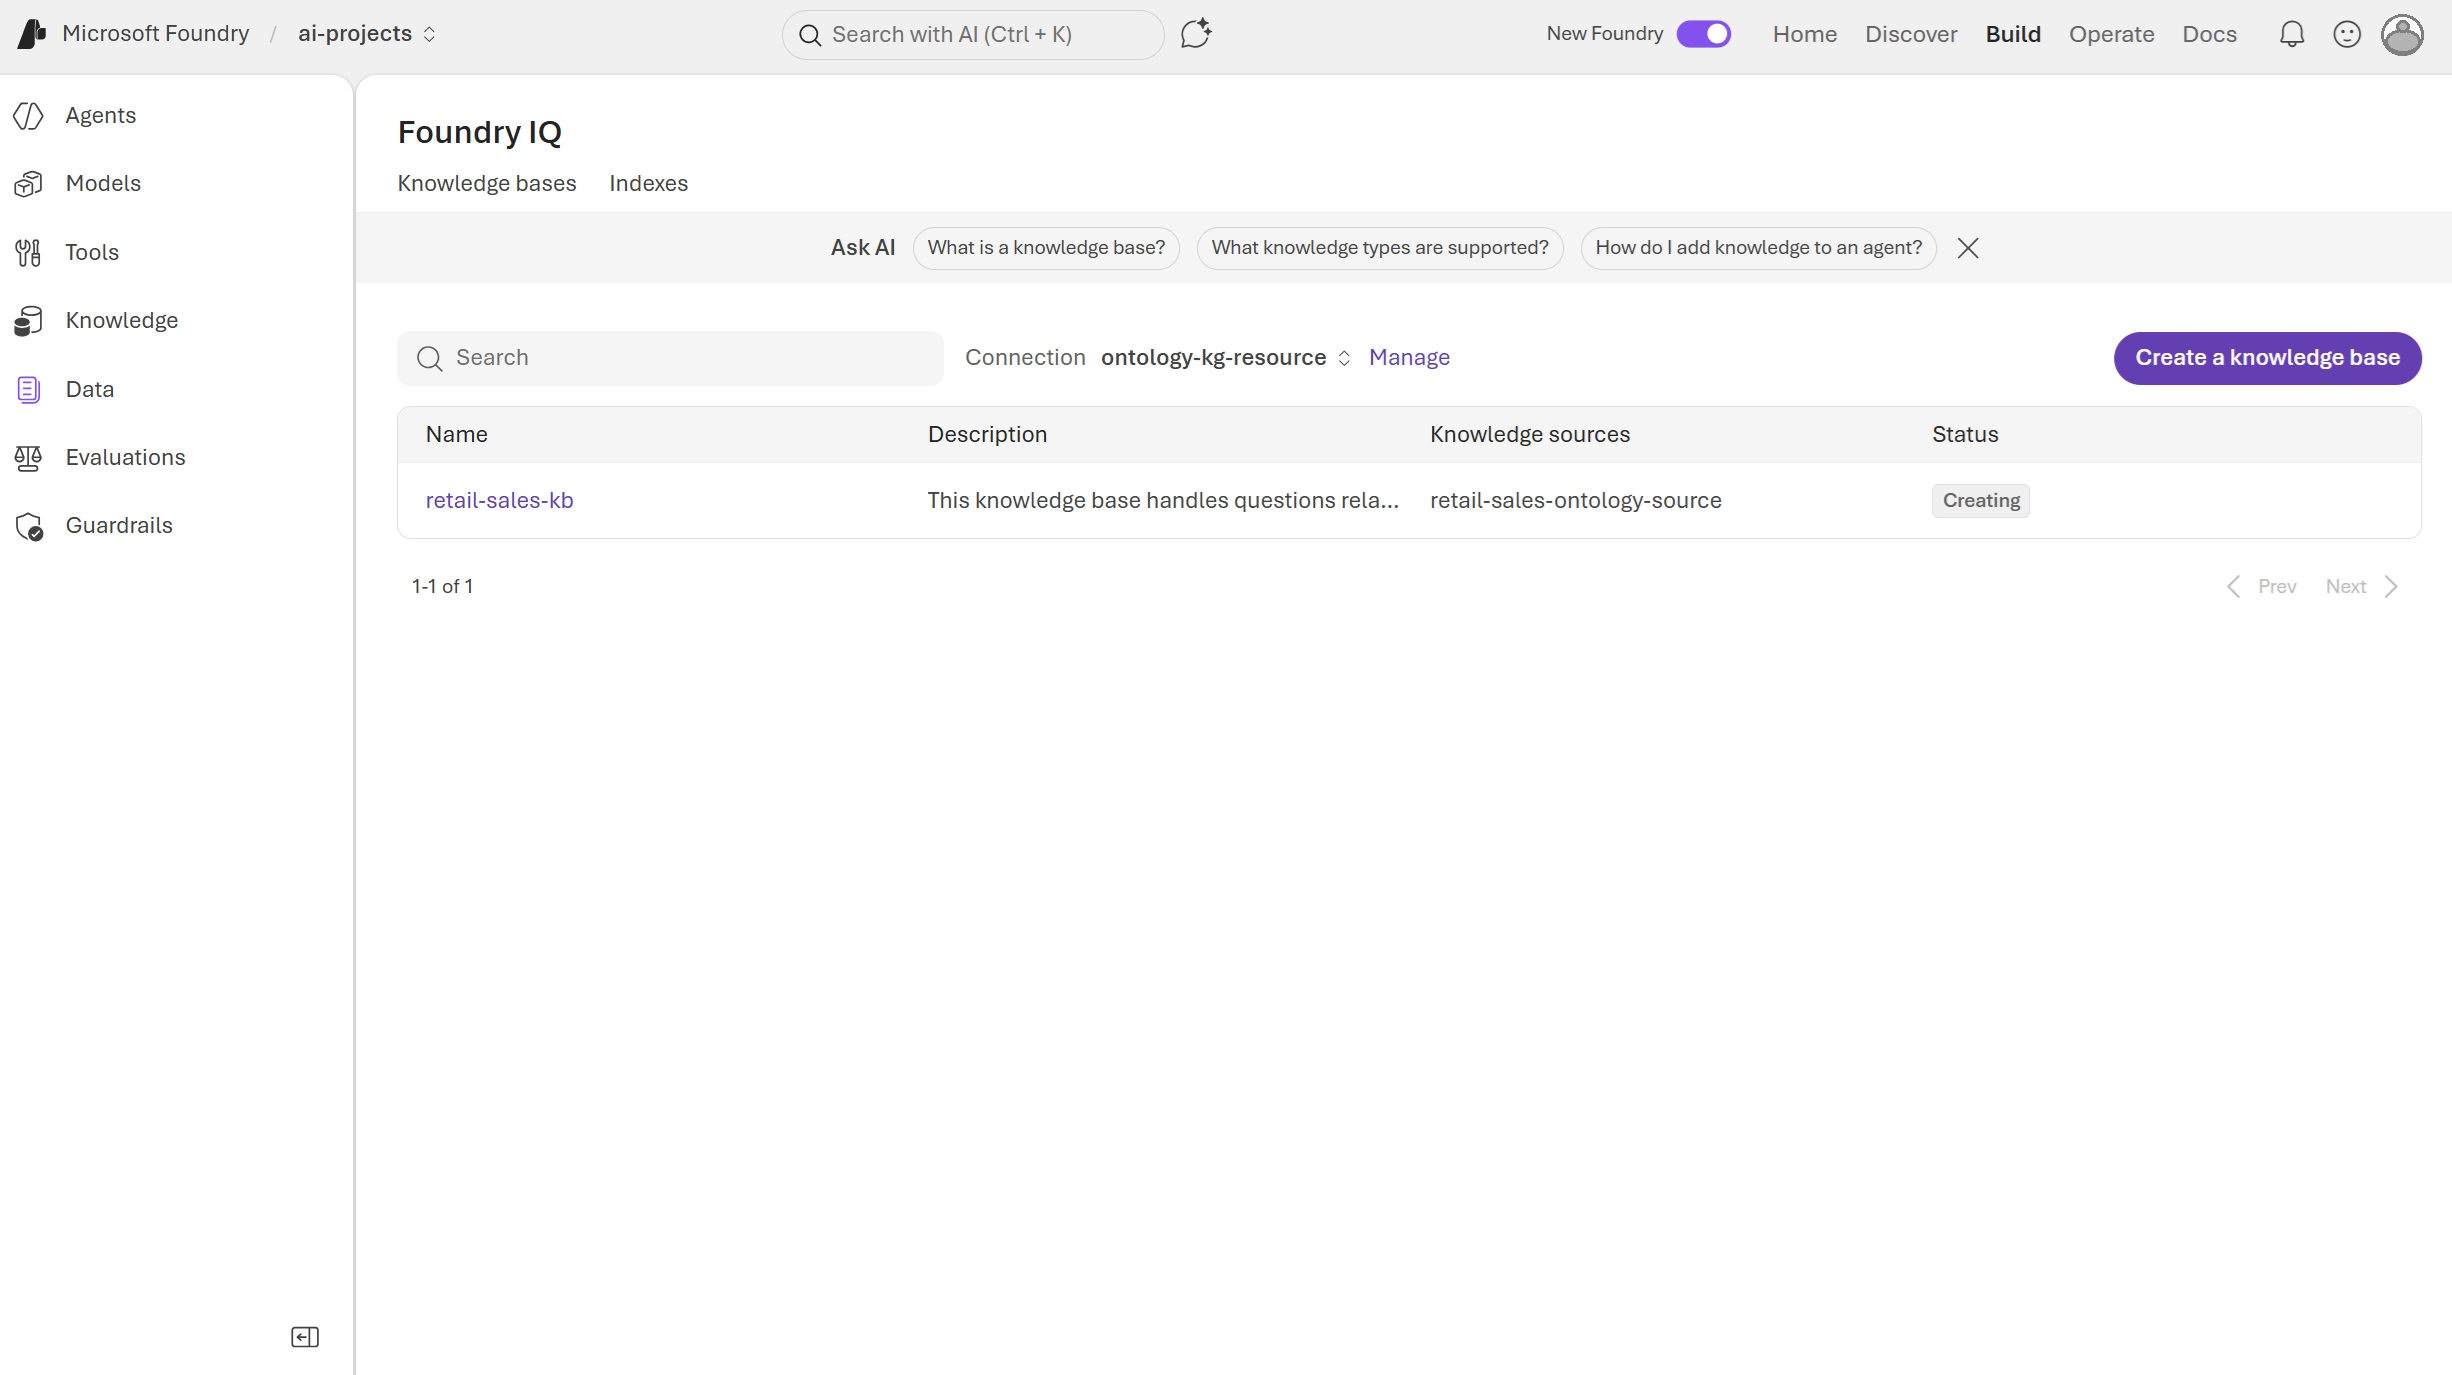Click the Microsoft Foundry breadcrumb text
Screen dimensions: 2452x1375
(155, 34)
